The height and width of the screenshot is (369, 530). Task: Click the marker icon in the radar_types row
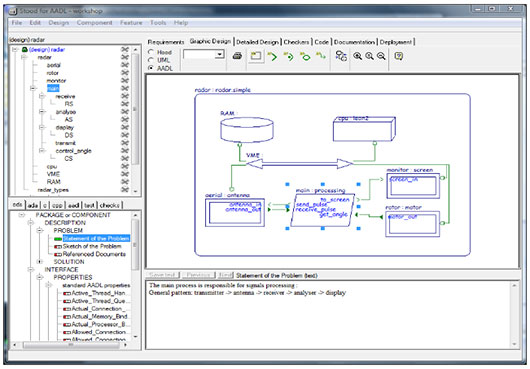tap(125, 190)
